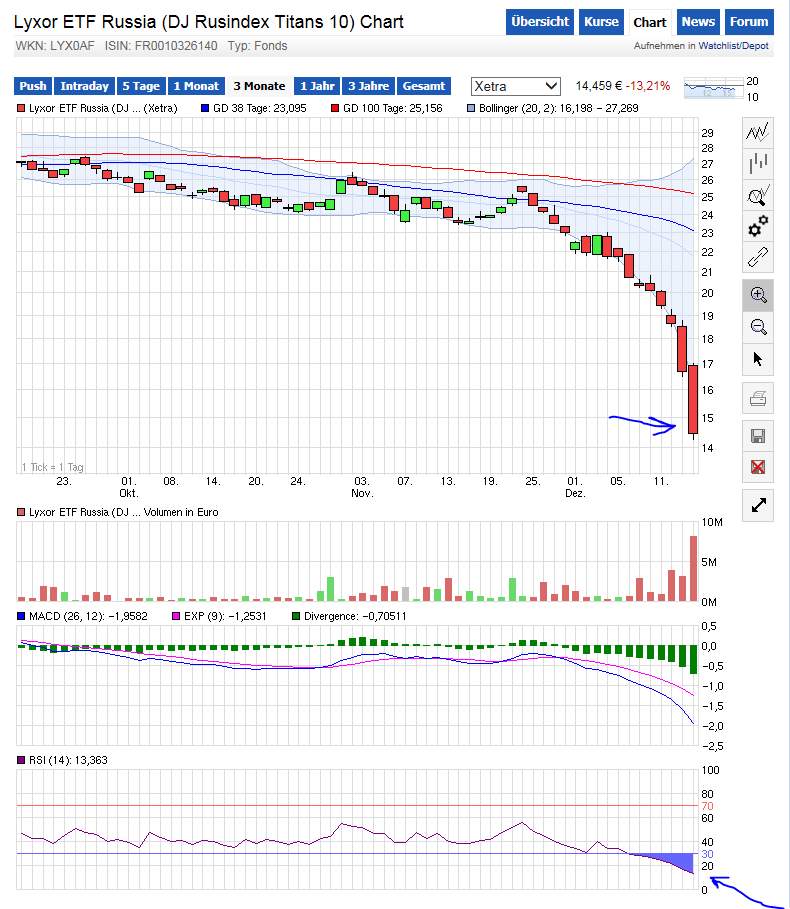The image size is (790, 909).
Task: Open the chart analysis magnifier tool
Action: [758, 195]
